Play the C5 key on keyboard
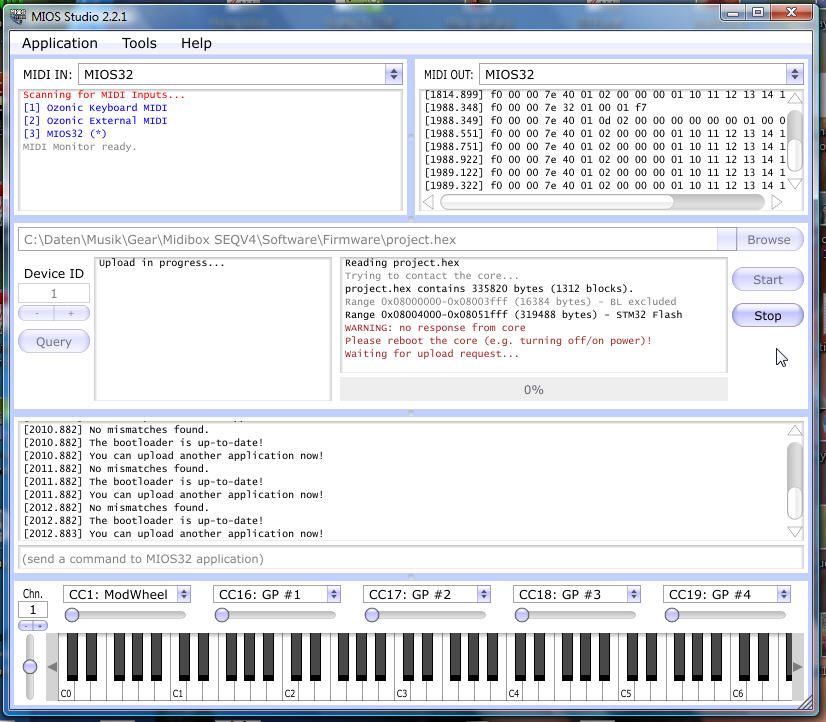This screenshot has width=826, height=722. [x=626, y=690]
